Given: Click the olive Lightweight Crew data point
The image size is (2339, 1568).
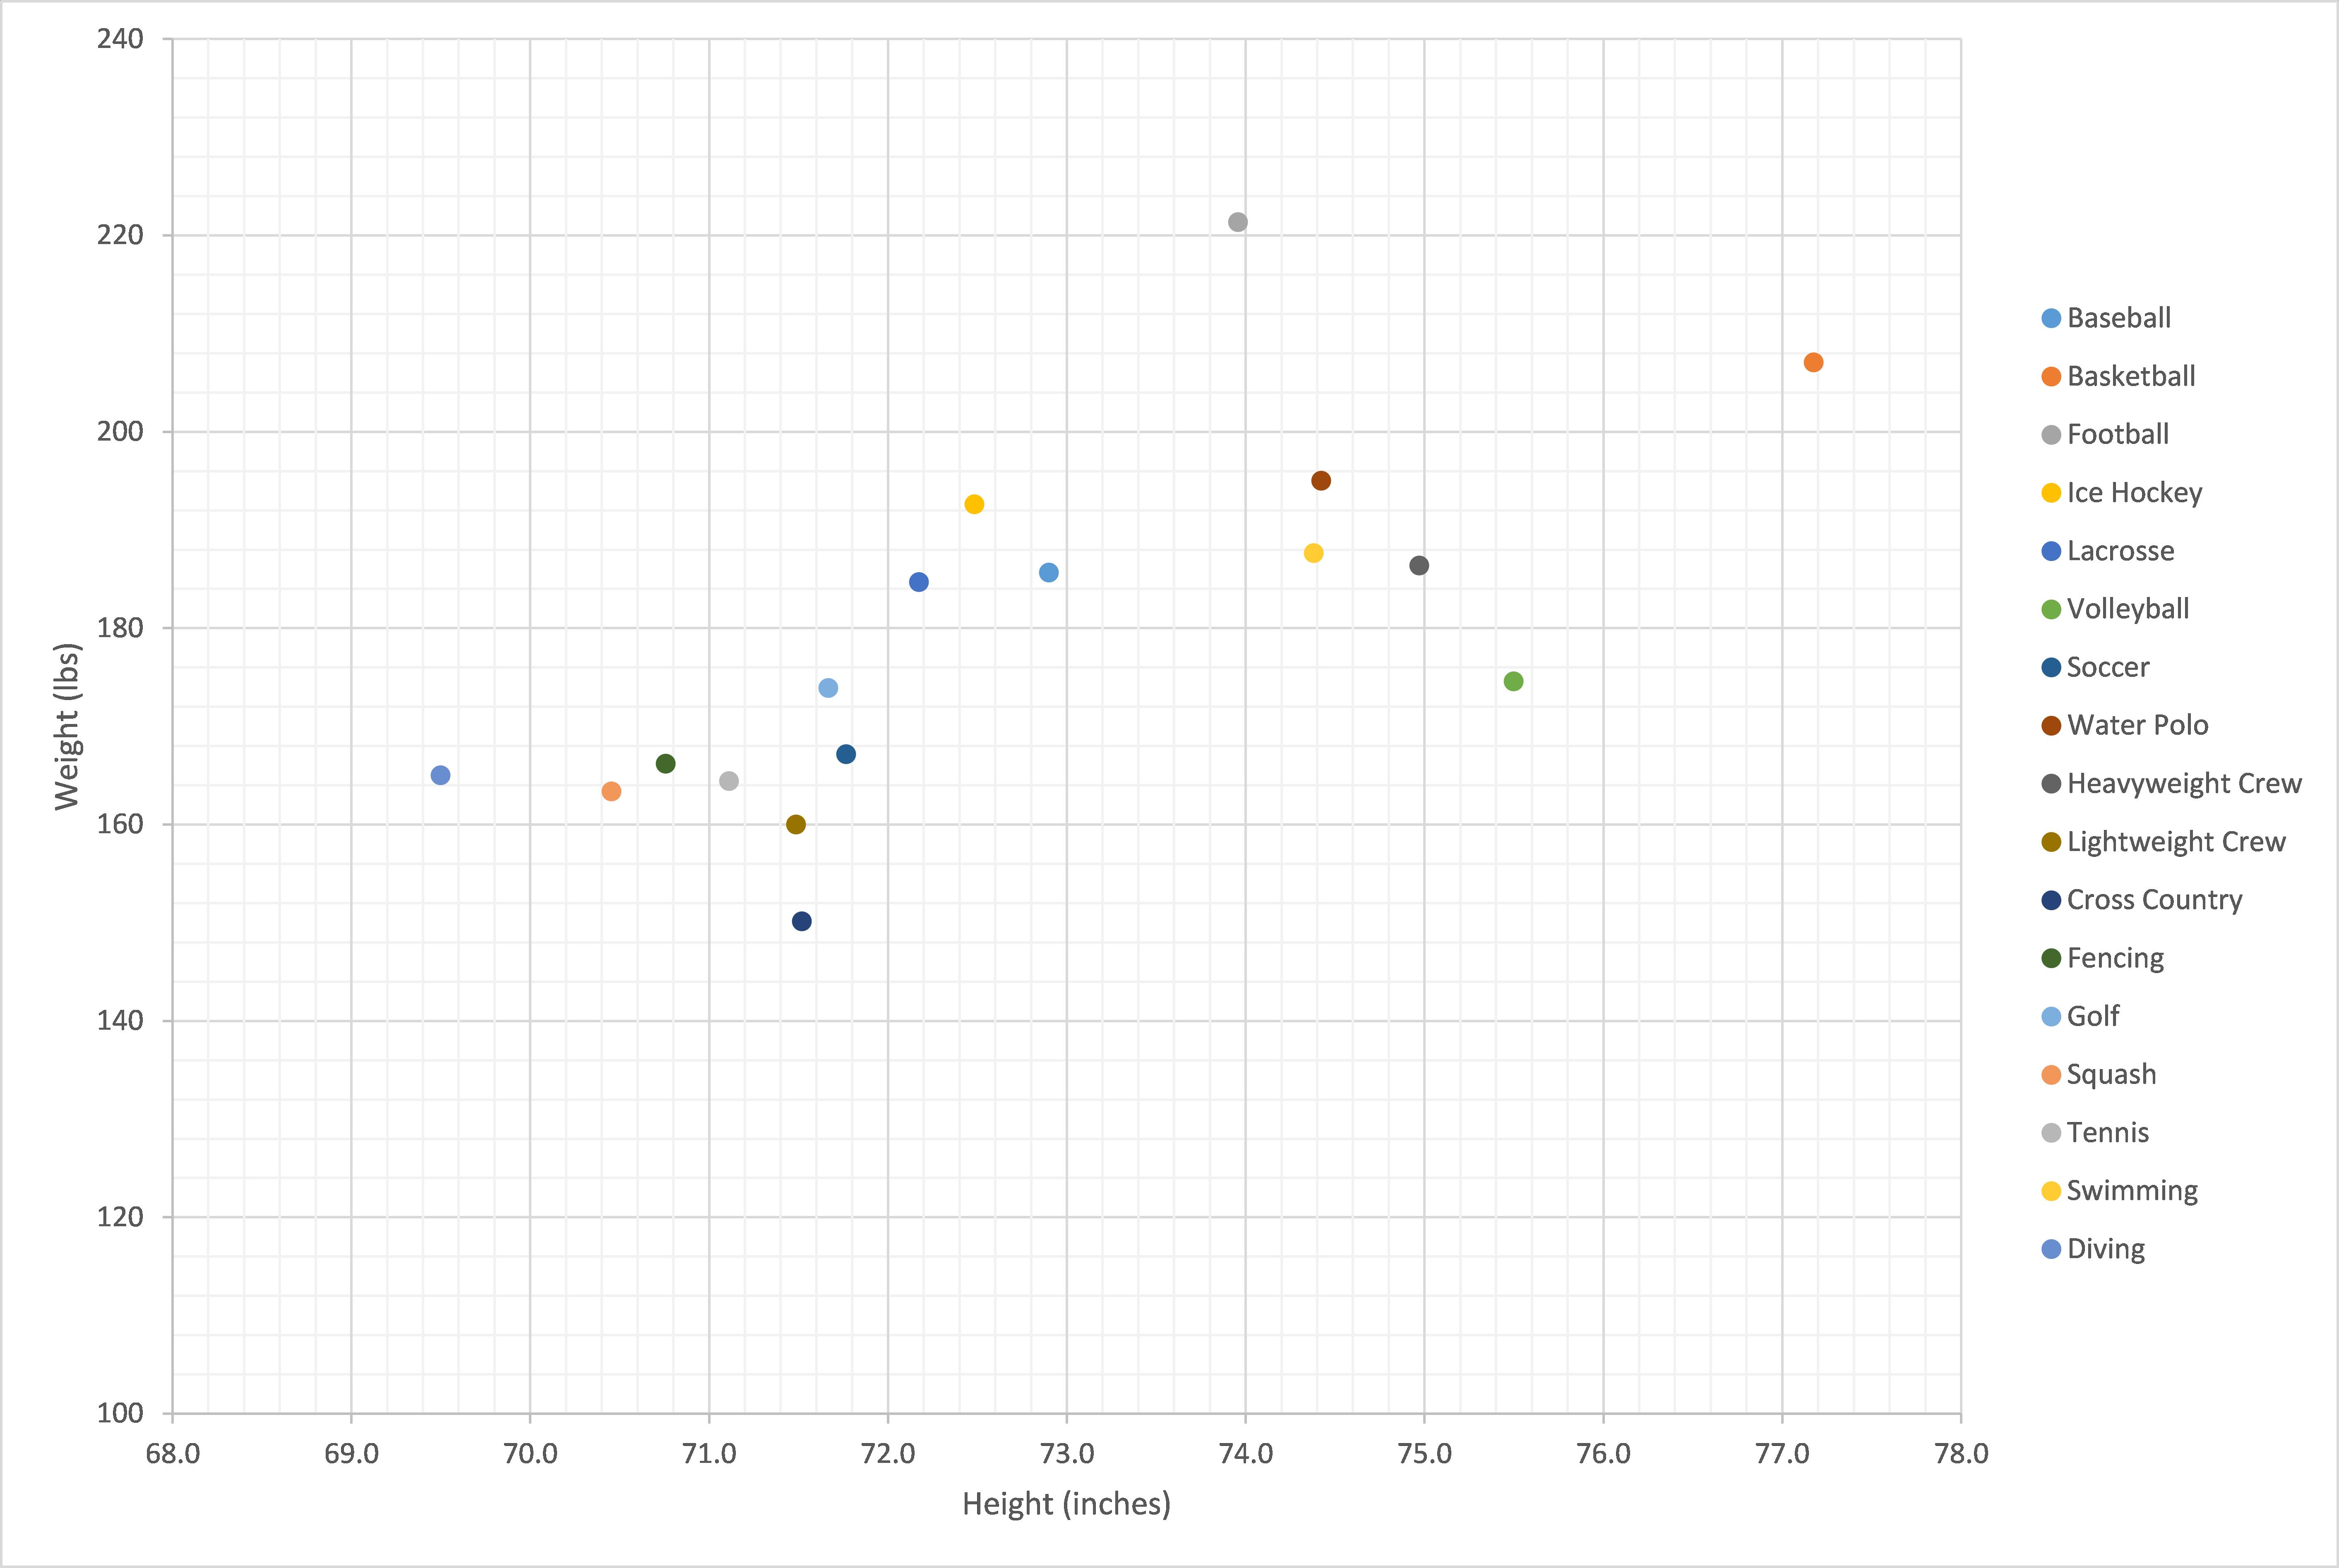Looking at the screenshot, I should point(796,825).
